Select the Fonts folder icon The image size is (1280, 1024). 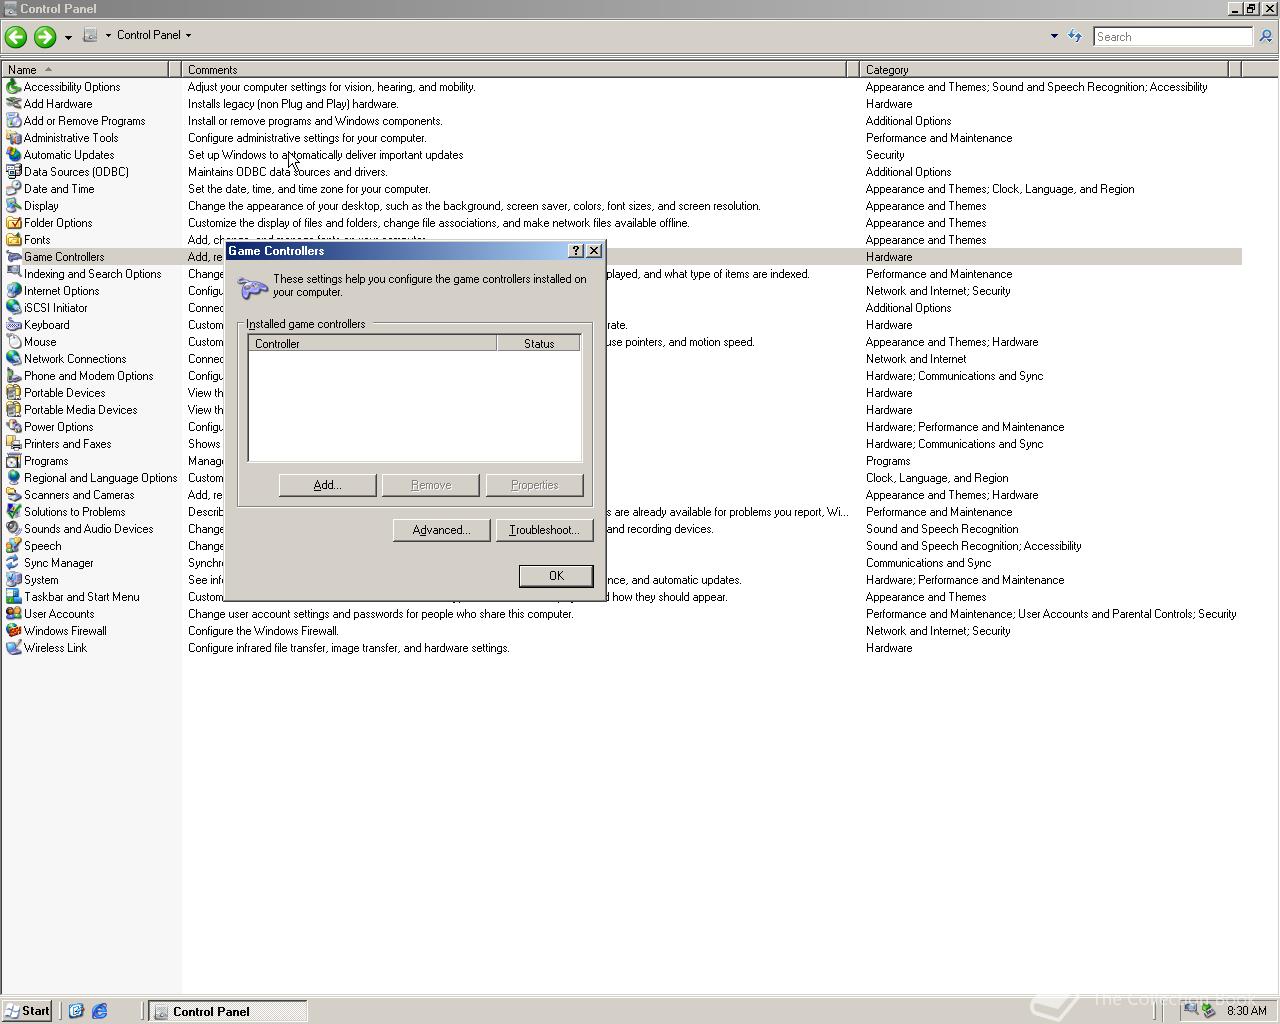(13, 240)
